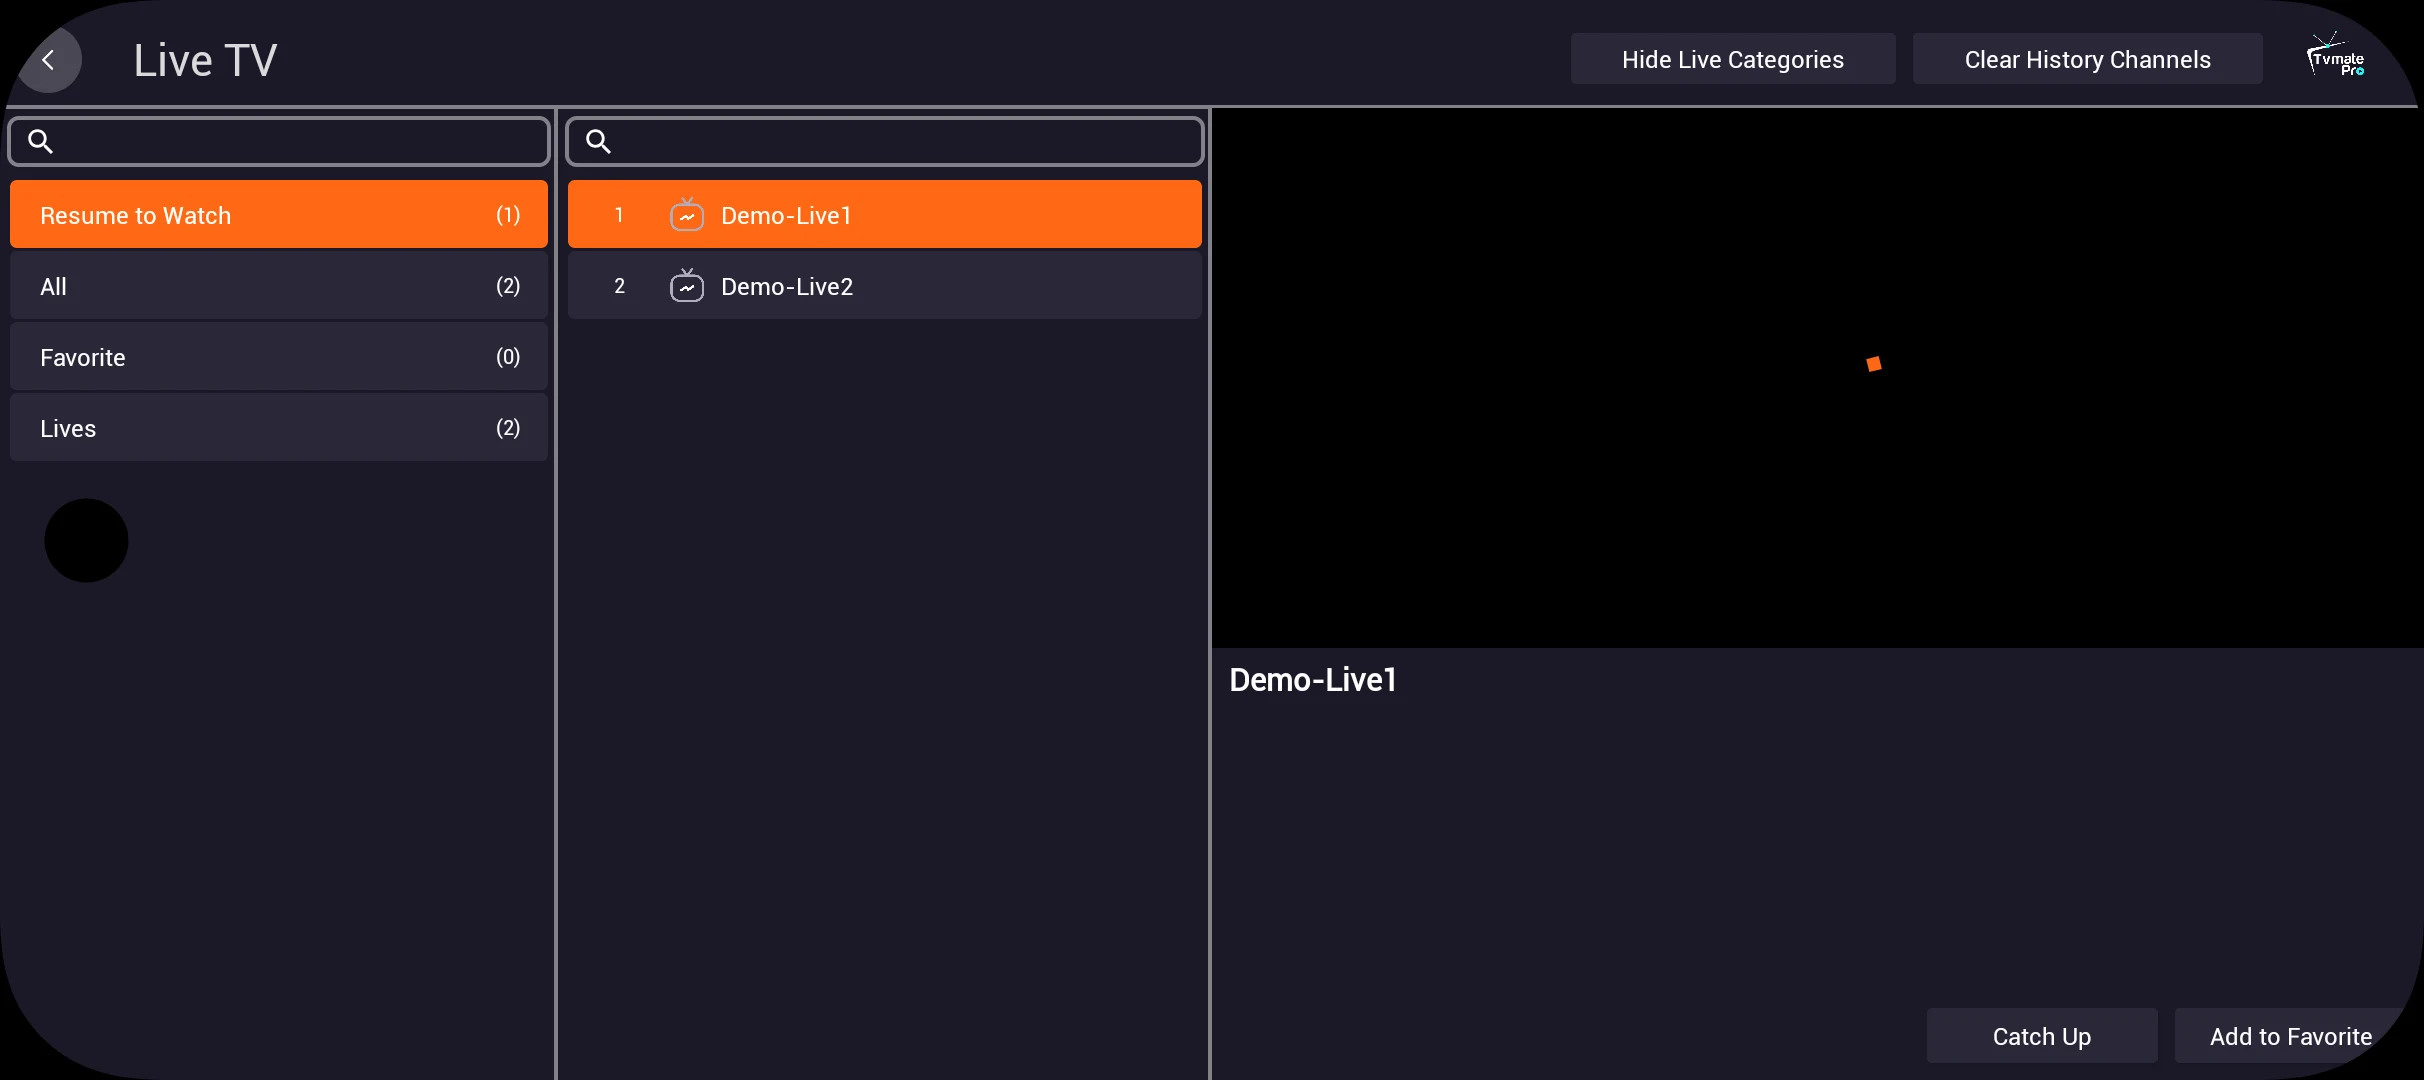Go back using the arrow icon
Viewport: 2424px width, 1080px height.
tap(48, 61)
